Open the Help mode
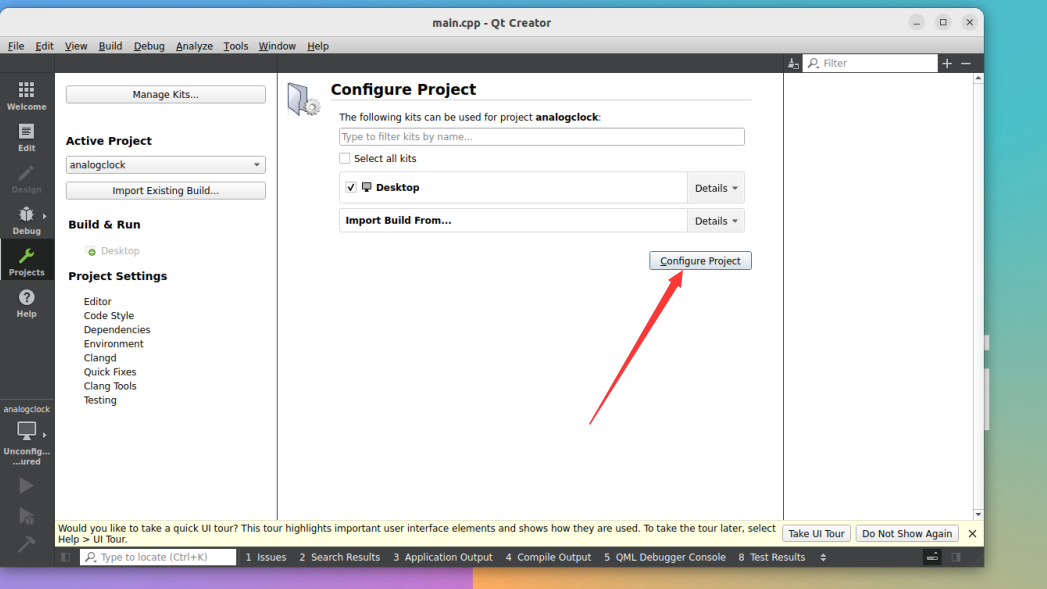Screen dimensions: 1047x589 [27, 303]
